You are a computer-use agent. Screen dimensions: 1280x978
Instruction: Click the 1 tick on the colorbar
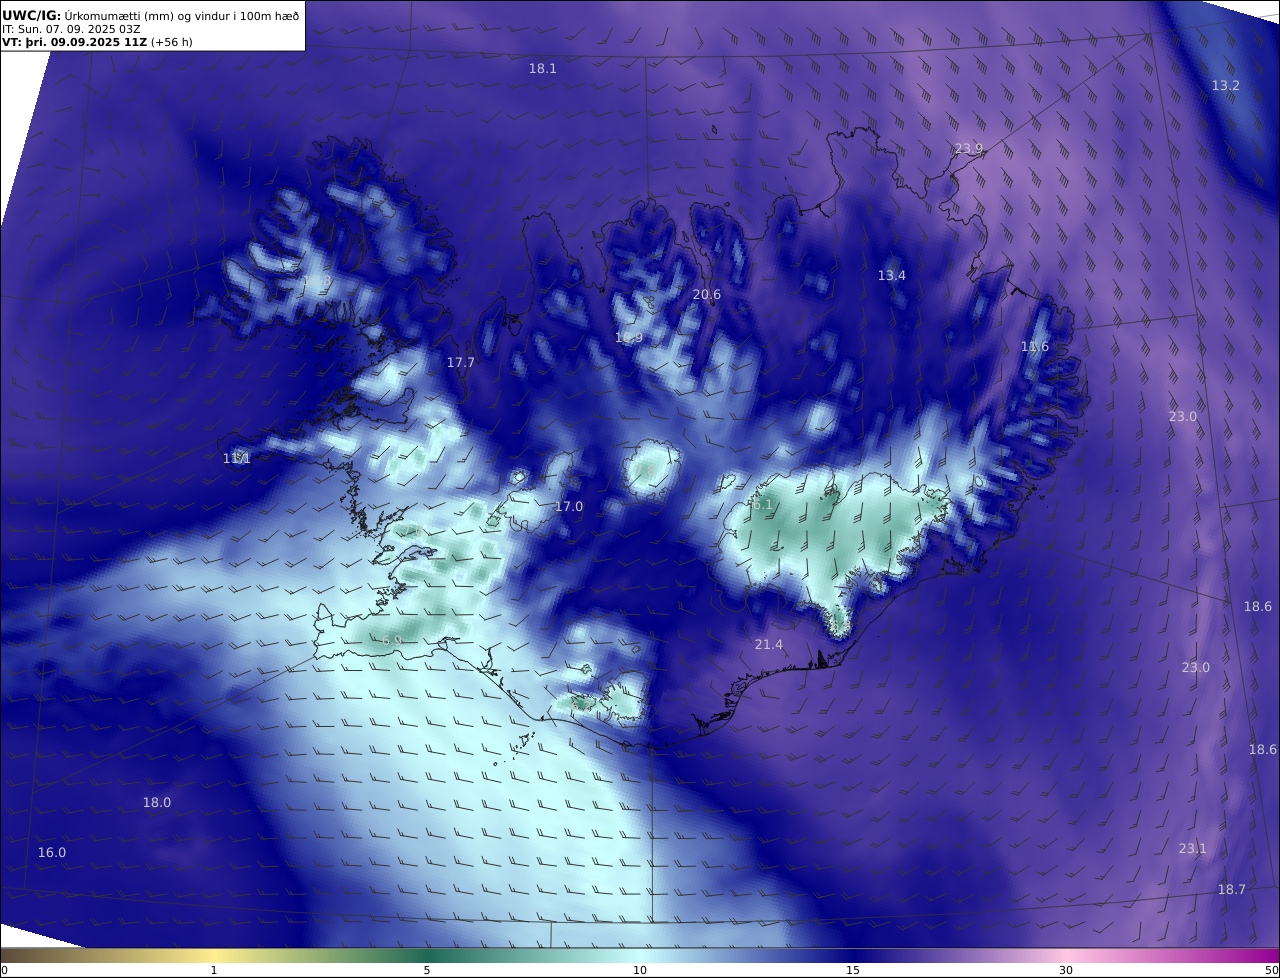pos(214,970)
